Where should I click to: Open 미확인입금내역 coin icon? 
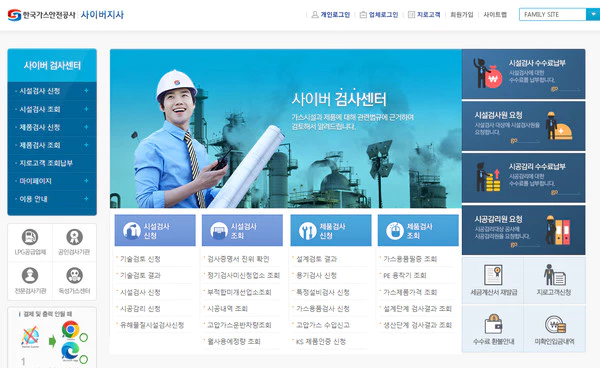pyautogui.click(x=555, y=324)
